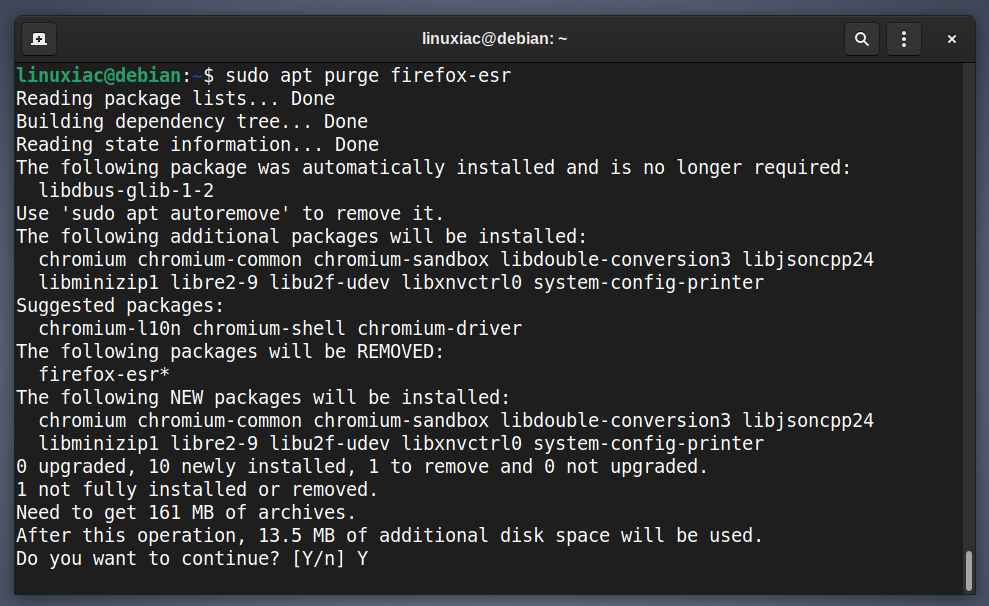Screen dimensions: 989x606
Task: Click the firefox-esr* removal entry
Action: (x=104, y=375)
